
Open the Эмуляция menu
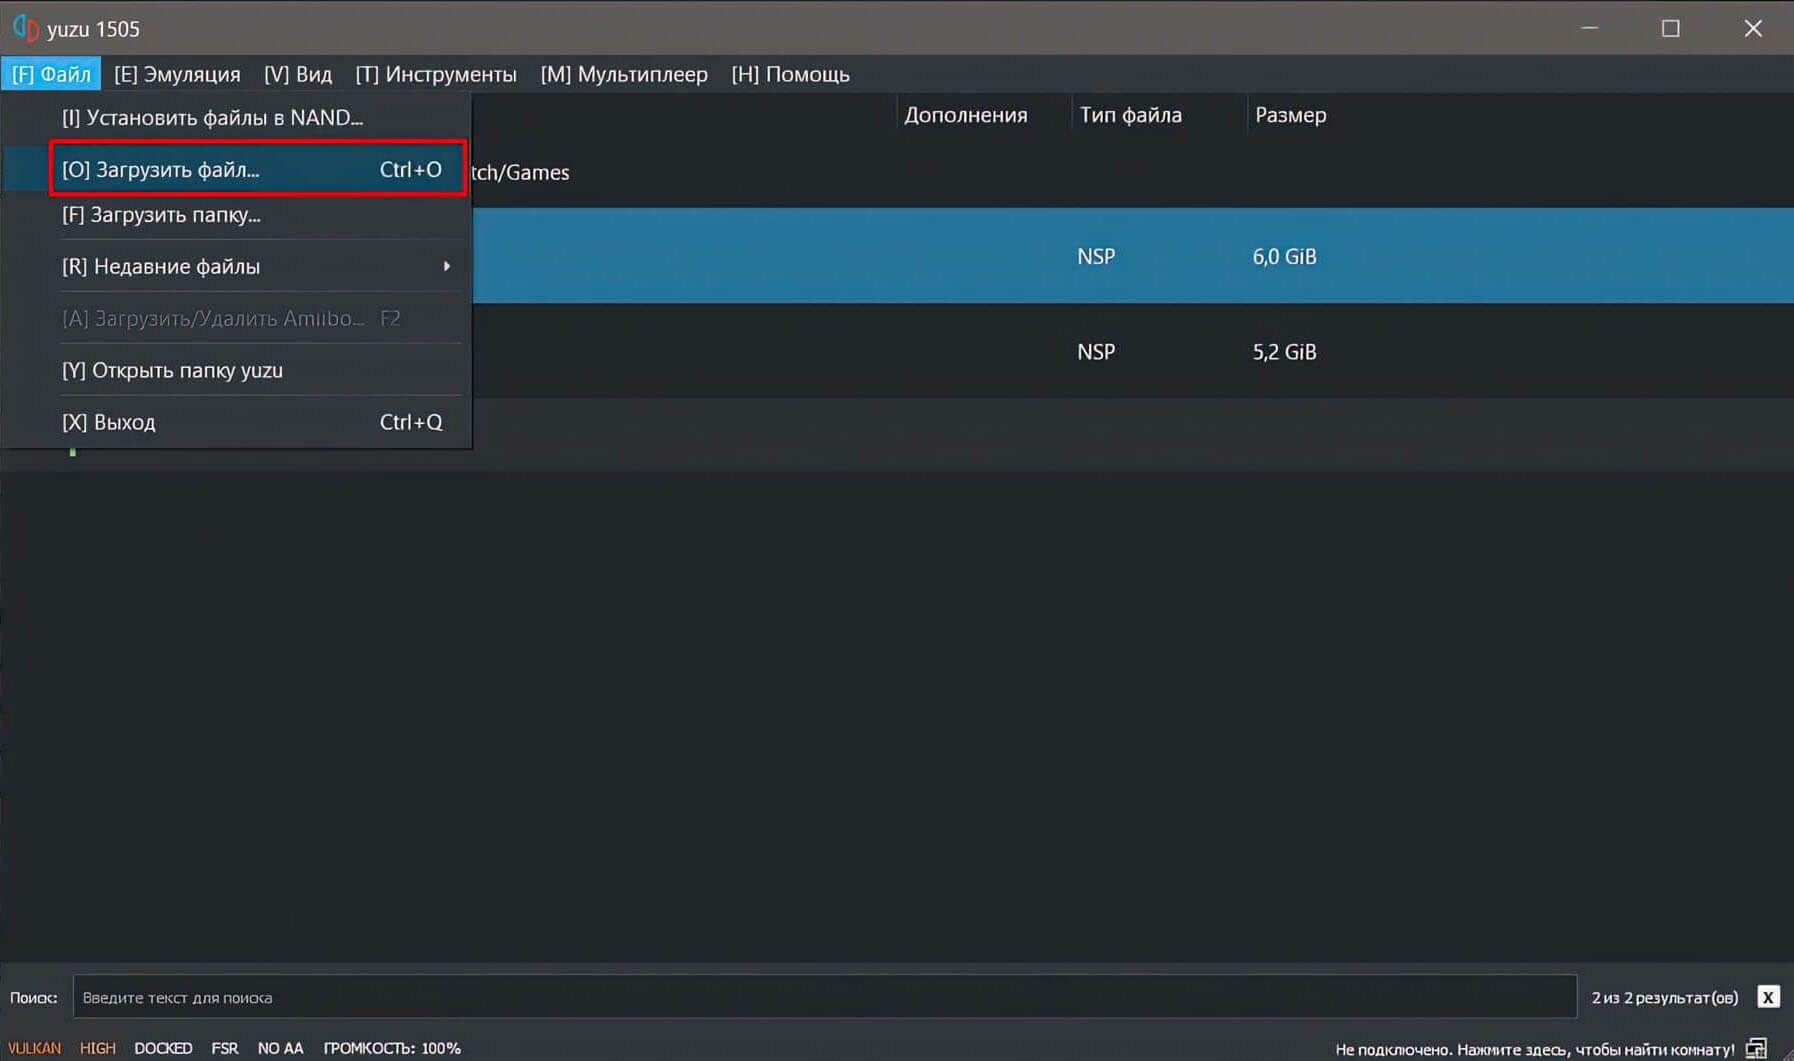click(x=177, y=74)
